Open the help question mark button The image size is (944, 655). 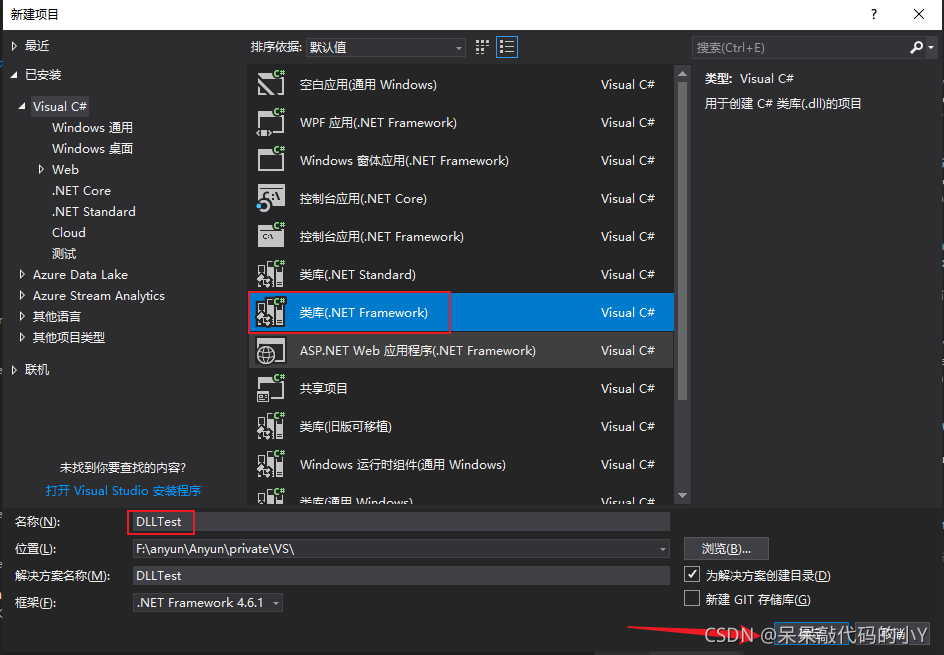tap(874, 14)
